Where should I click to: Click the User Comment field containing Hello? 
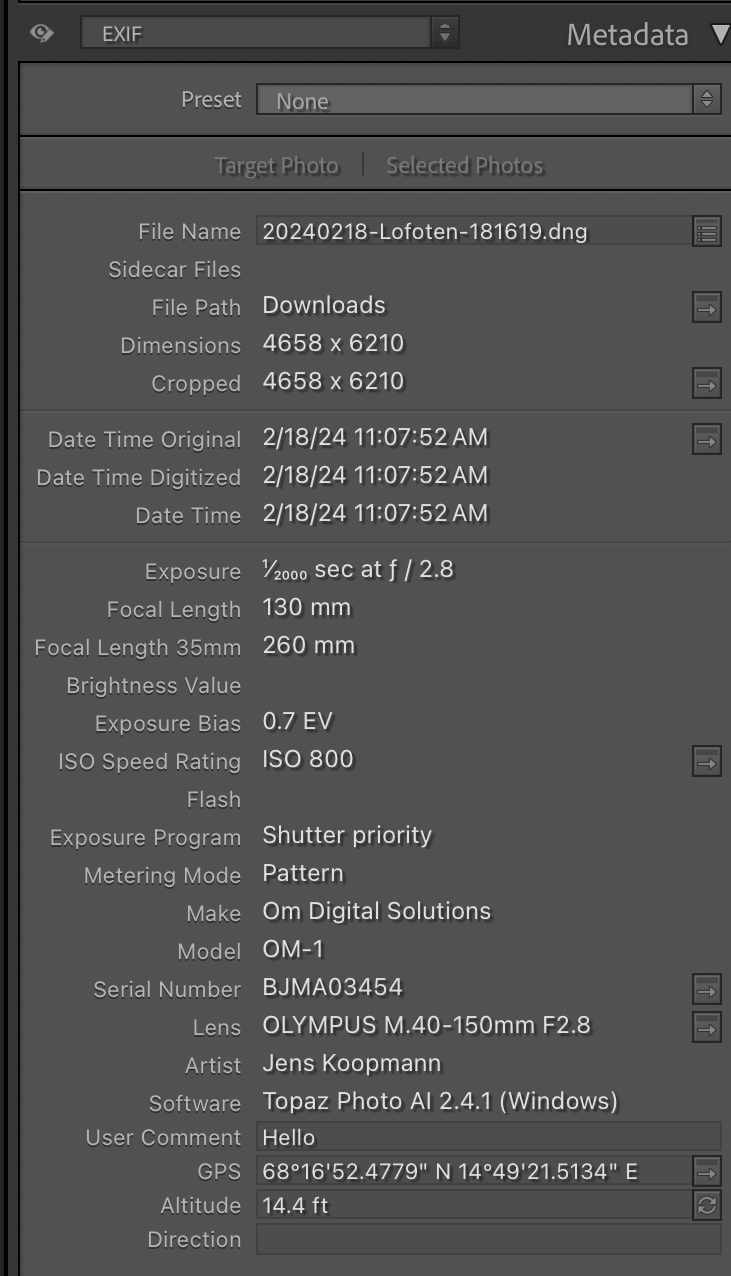[450, 1137]
